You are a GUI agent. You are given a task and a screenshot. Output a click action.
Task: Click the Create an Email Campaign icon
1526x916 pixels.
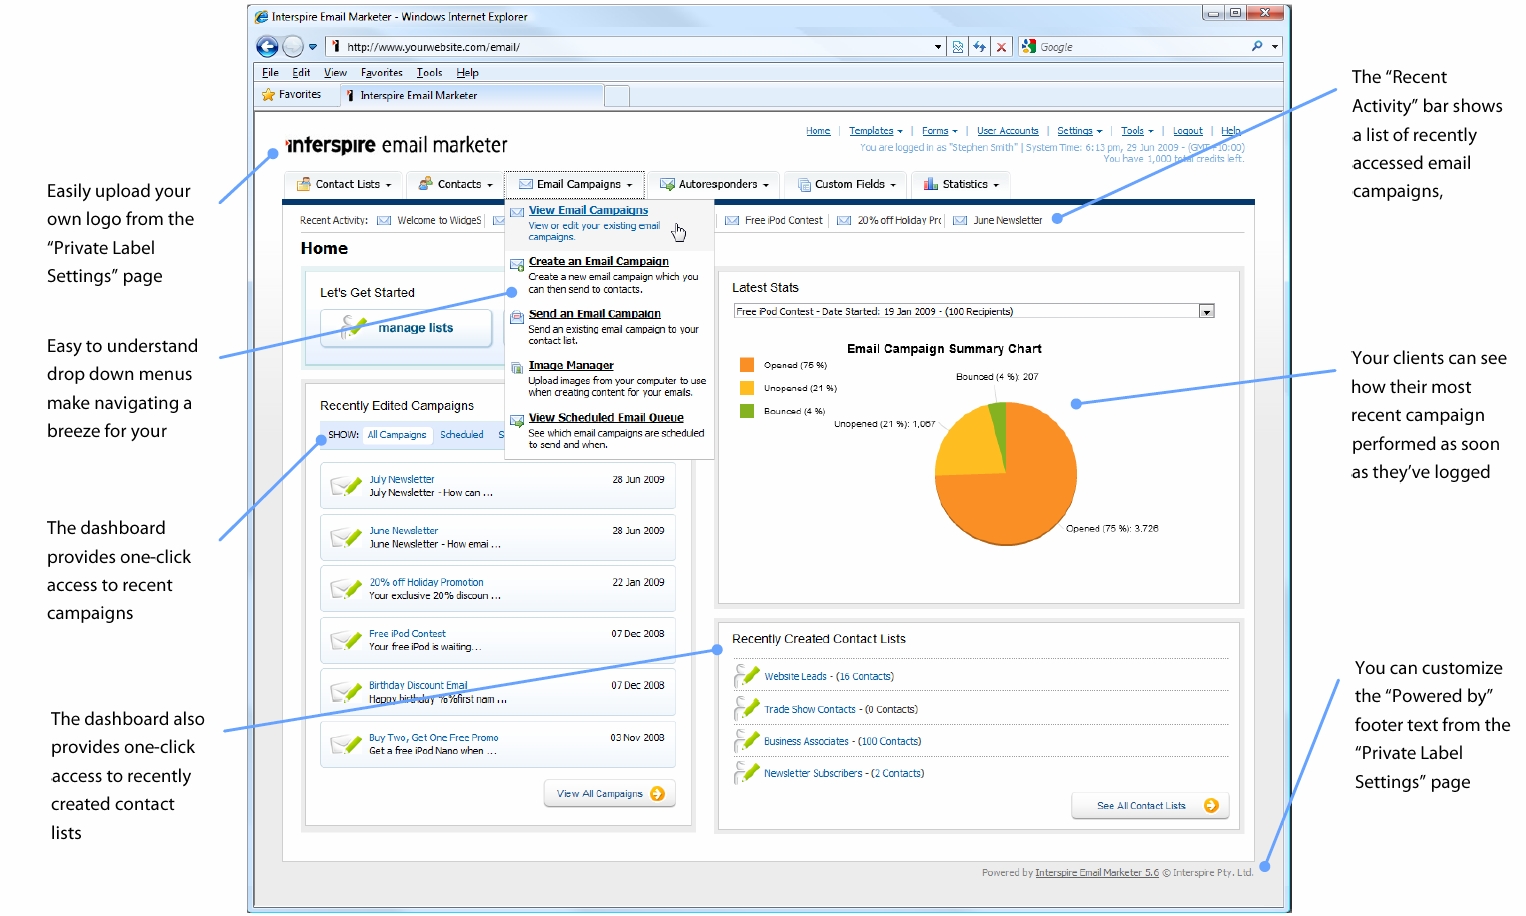click(517, 265)
